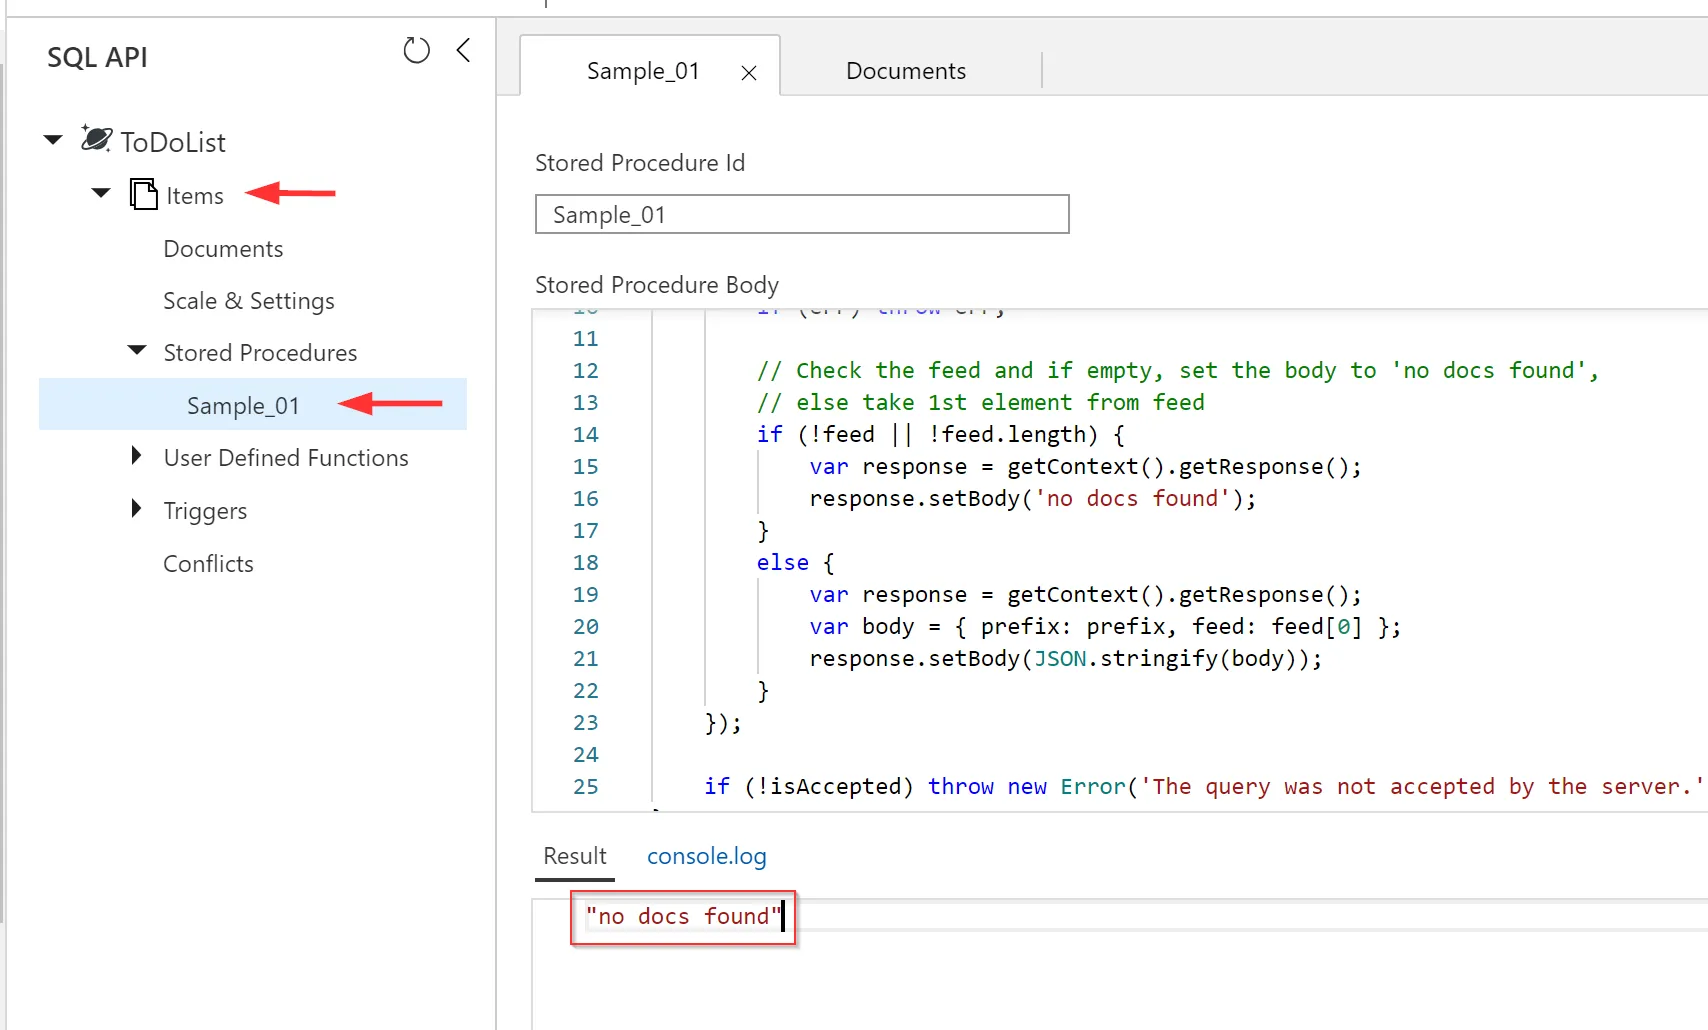Click the "Stored Procedure Id" label
The image size is (1708, 1030).
[640, 163]
